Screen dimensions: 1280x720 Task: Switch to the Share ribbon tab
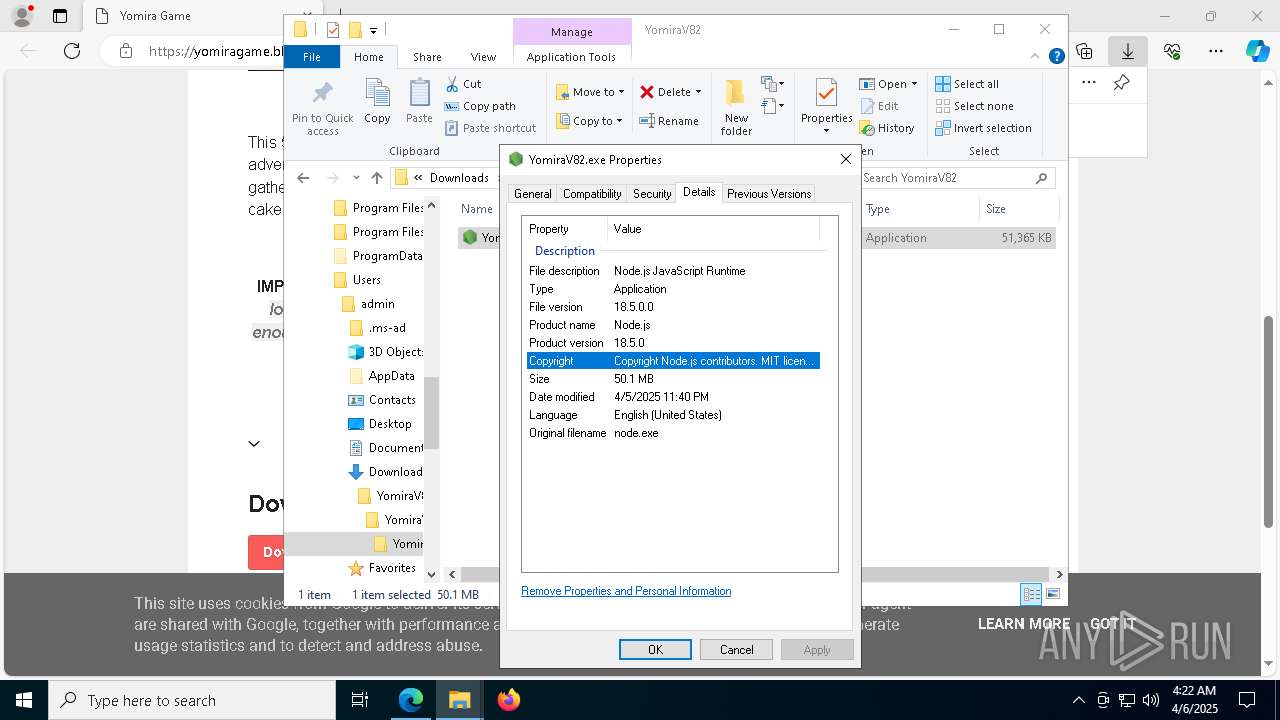(427, 57)
